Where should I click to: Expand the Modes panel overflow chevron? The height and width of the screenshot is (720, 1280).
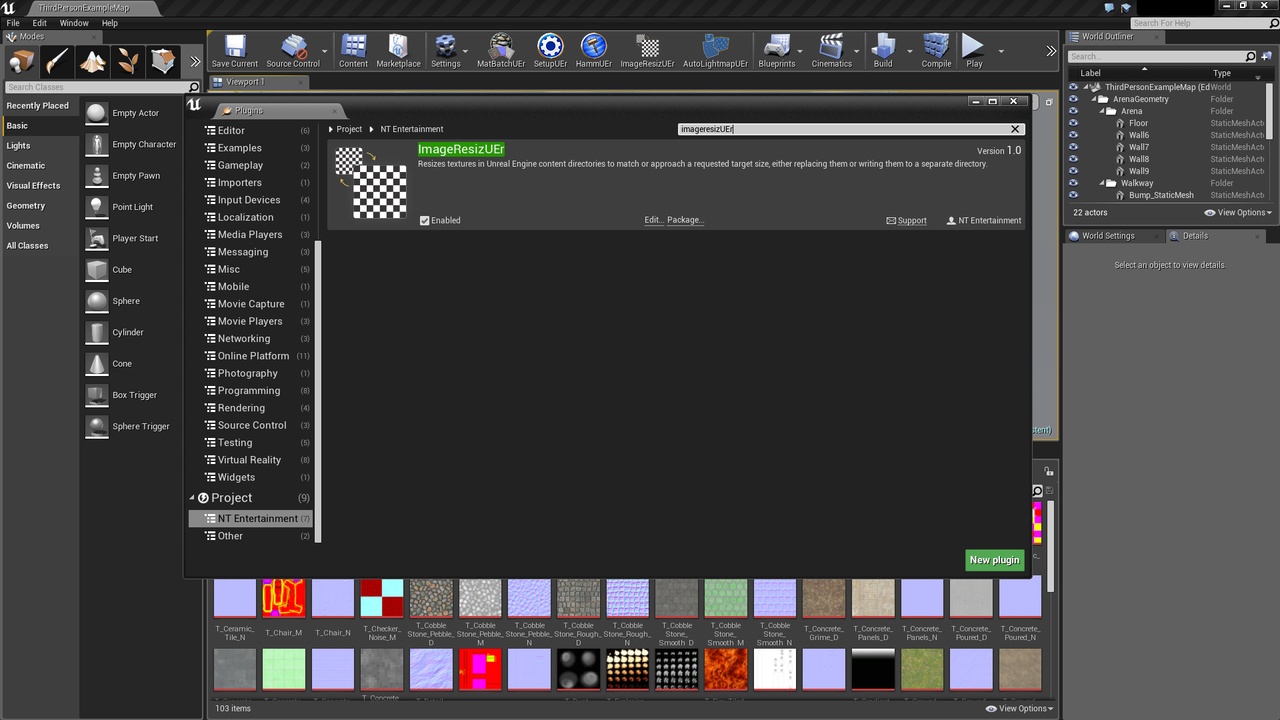(195, 62)
